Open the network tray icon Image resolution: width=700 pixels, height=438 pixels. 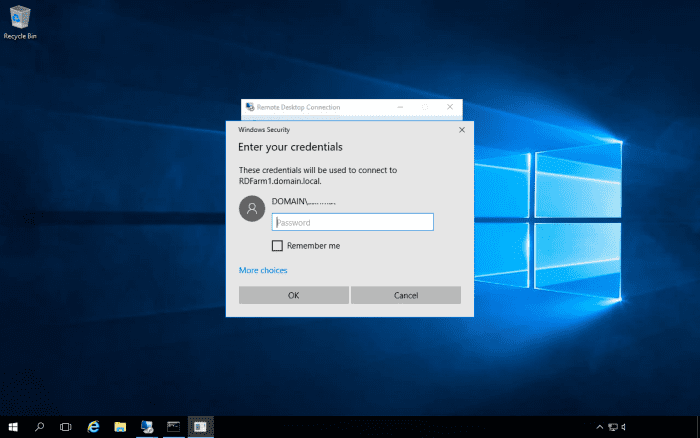pos(613,427)
